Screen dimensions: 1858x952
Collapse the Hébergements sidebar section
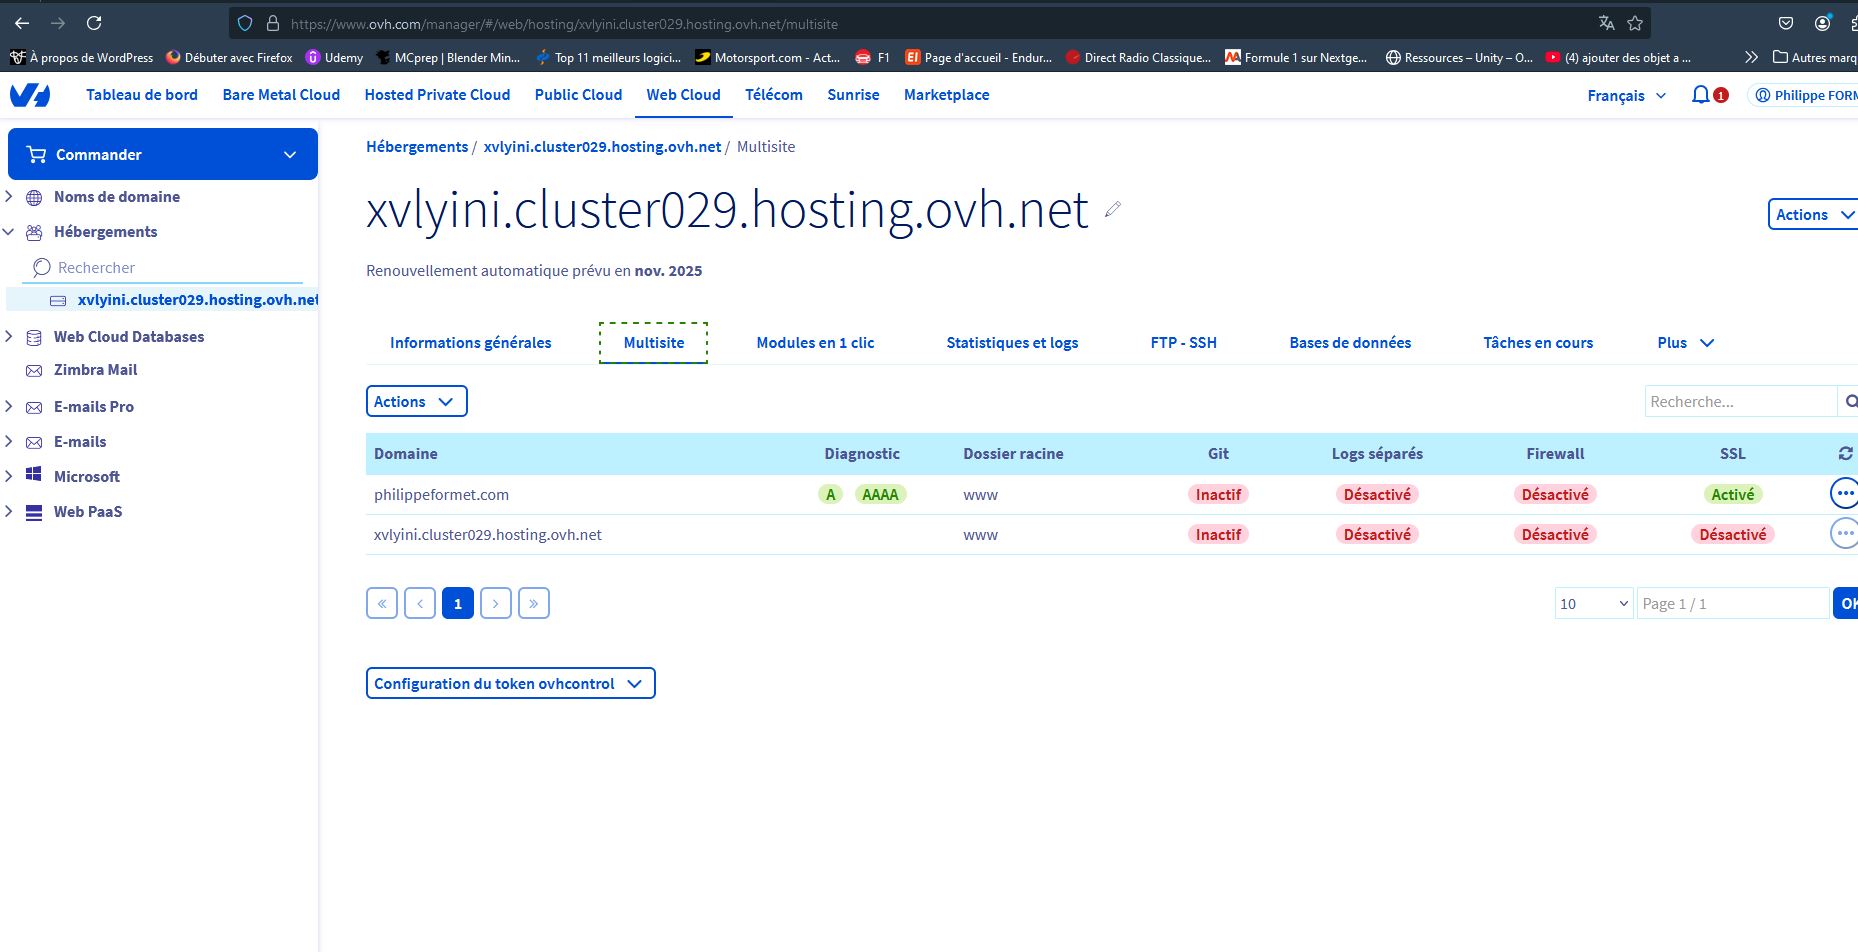coord(9,232)
